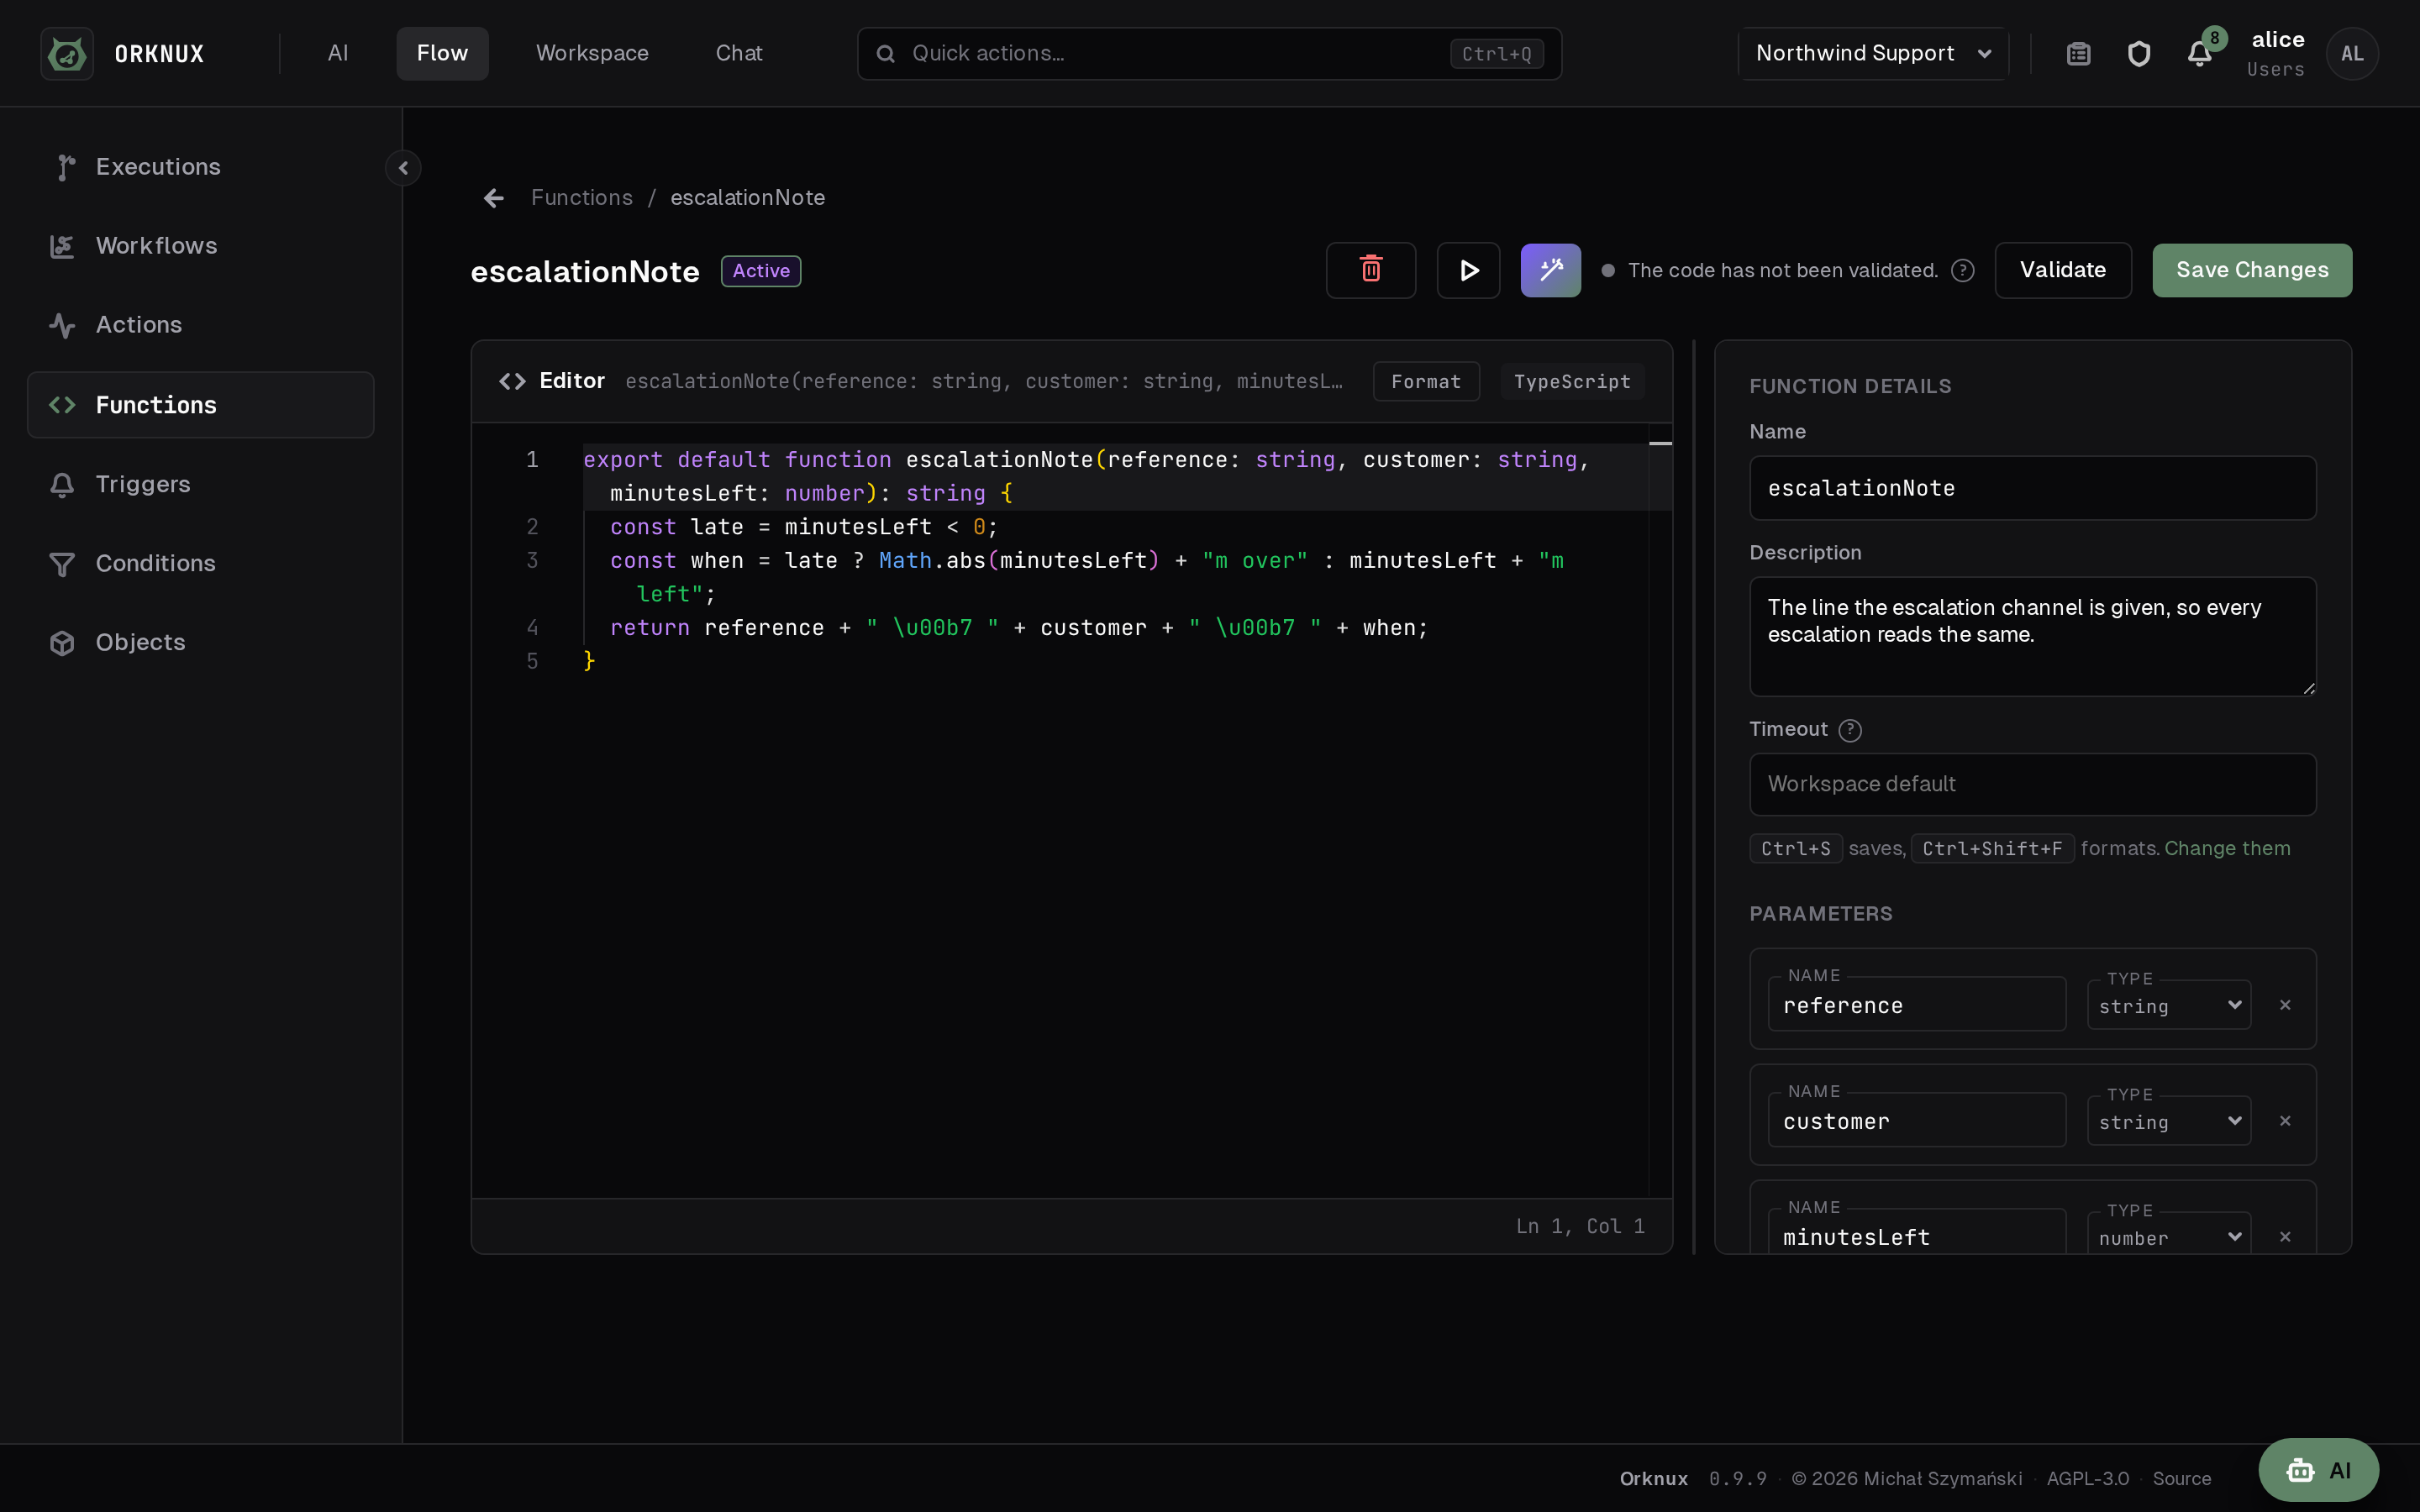
Task: Open the alice user avatar menu
Action: point(2352,53)
